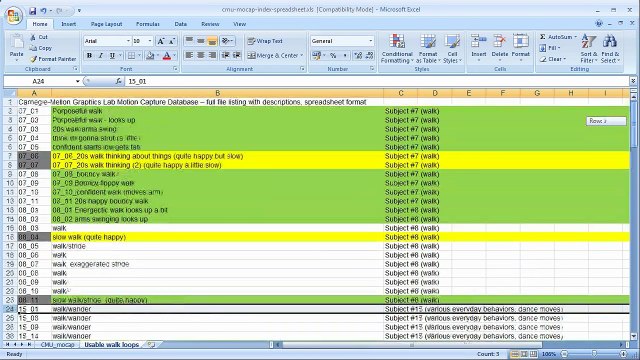
Task: Switch to the Insert ribbon tab
Action: [69, 24]
